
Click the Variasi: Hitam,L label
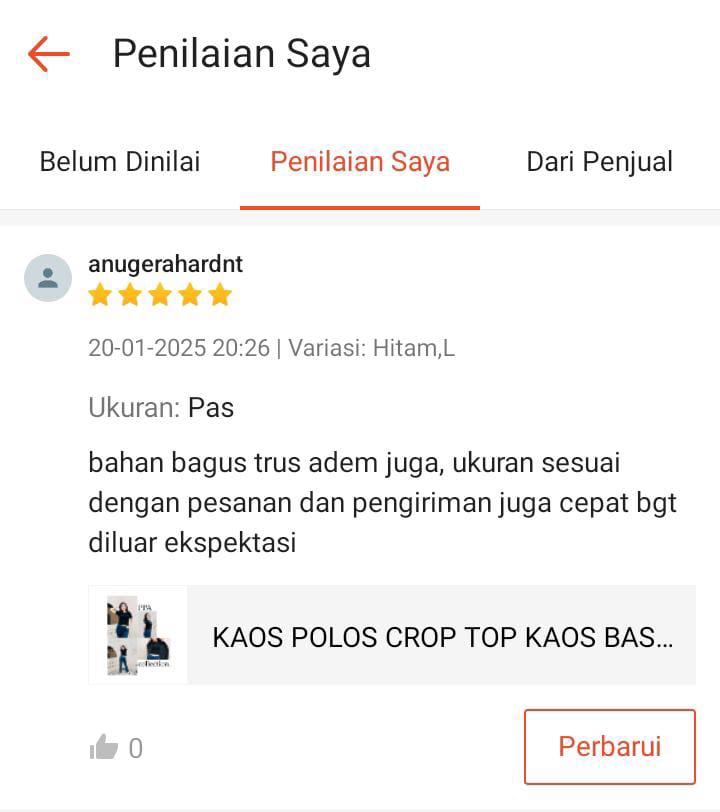(x=371, y=348)
